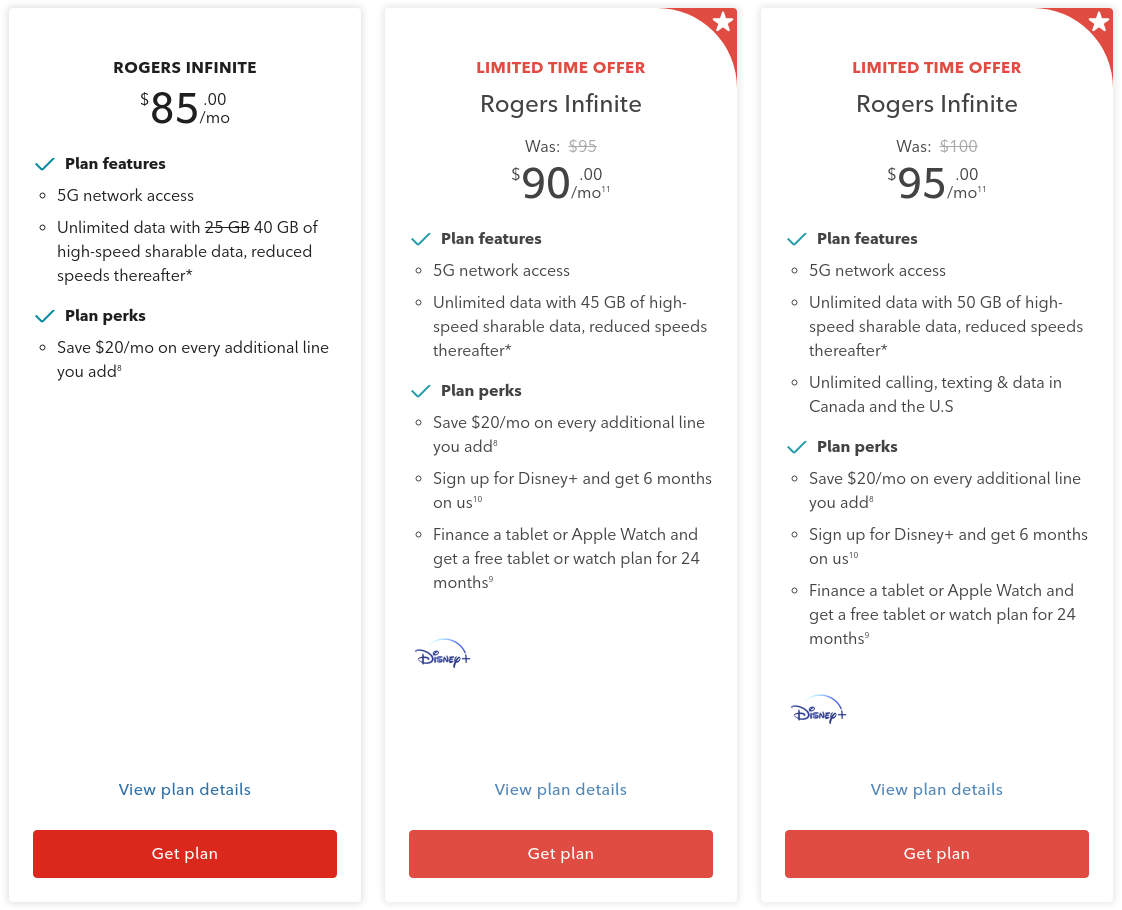This screenshot has height=910, width=1122.
Task: Click the Plan features checkmark in the $95 plan
Action: [797, 239]
